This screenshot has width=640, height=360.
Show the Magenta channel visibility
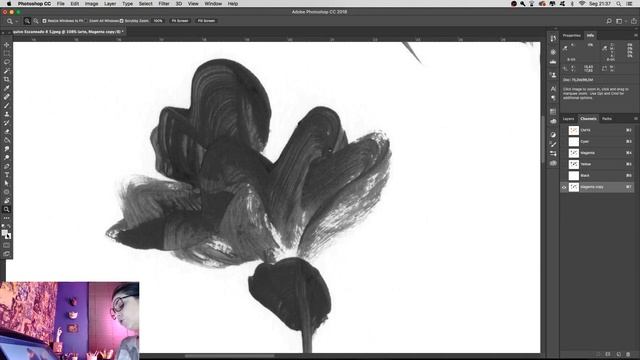click(564, 153)
